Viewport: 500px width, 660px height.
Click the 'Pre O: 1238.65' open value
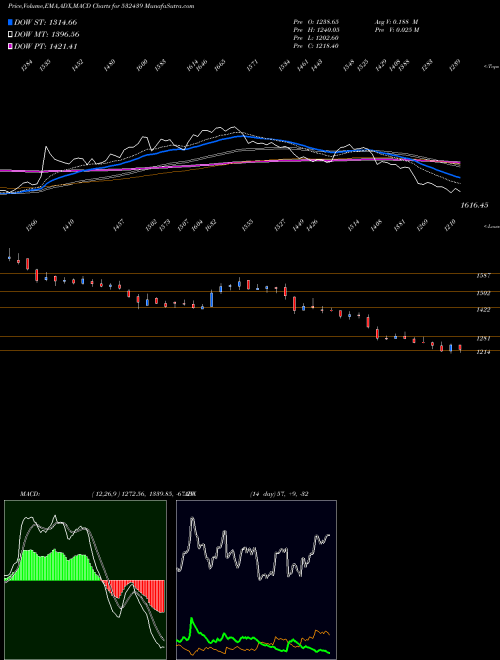click(x=316, y=21)
